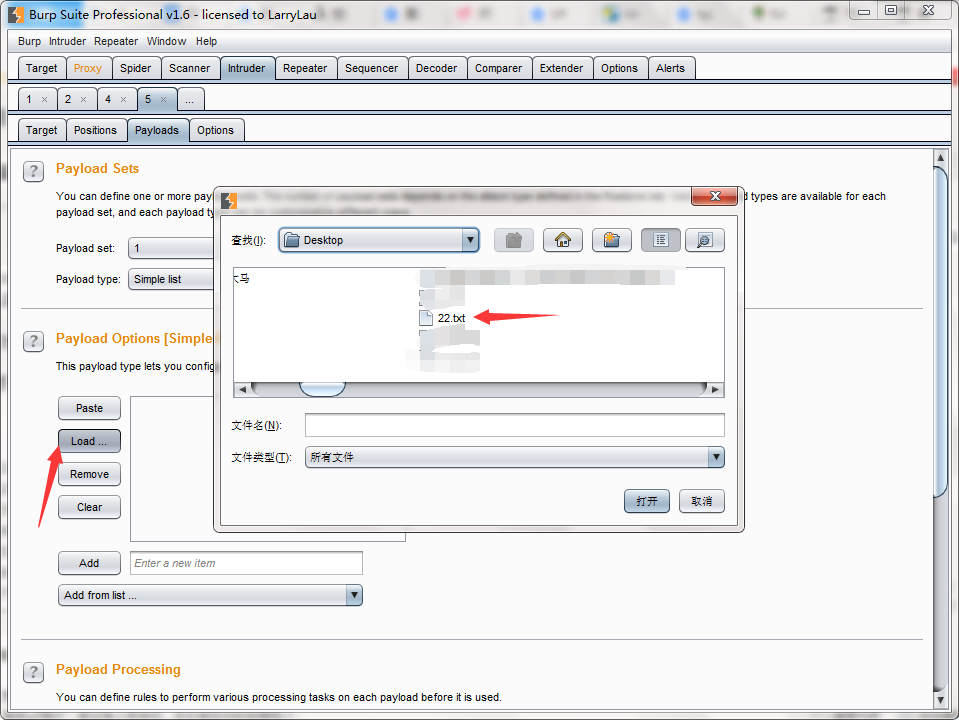Select the 22.txt file icon
This screenshot has height=720, width=959.
pos(426,318)
